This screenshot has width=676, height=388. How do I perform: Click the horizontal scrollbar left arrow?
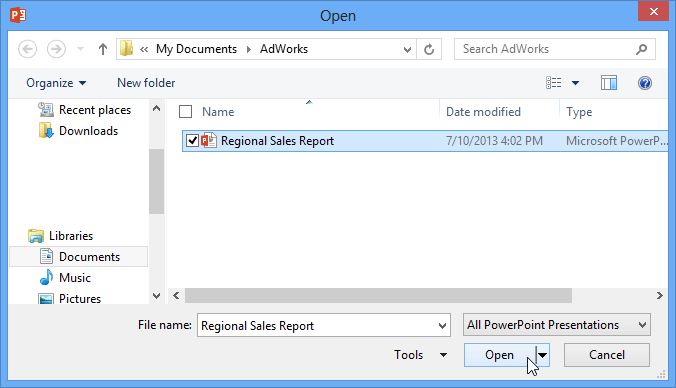click(176, 296)
